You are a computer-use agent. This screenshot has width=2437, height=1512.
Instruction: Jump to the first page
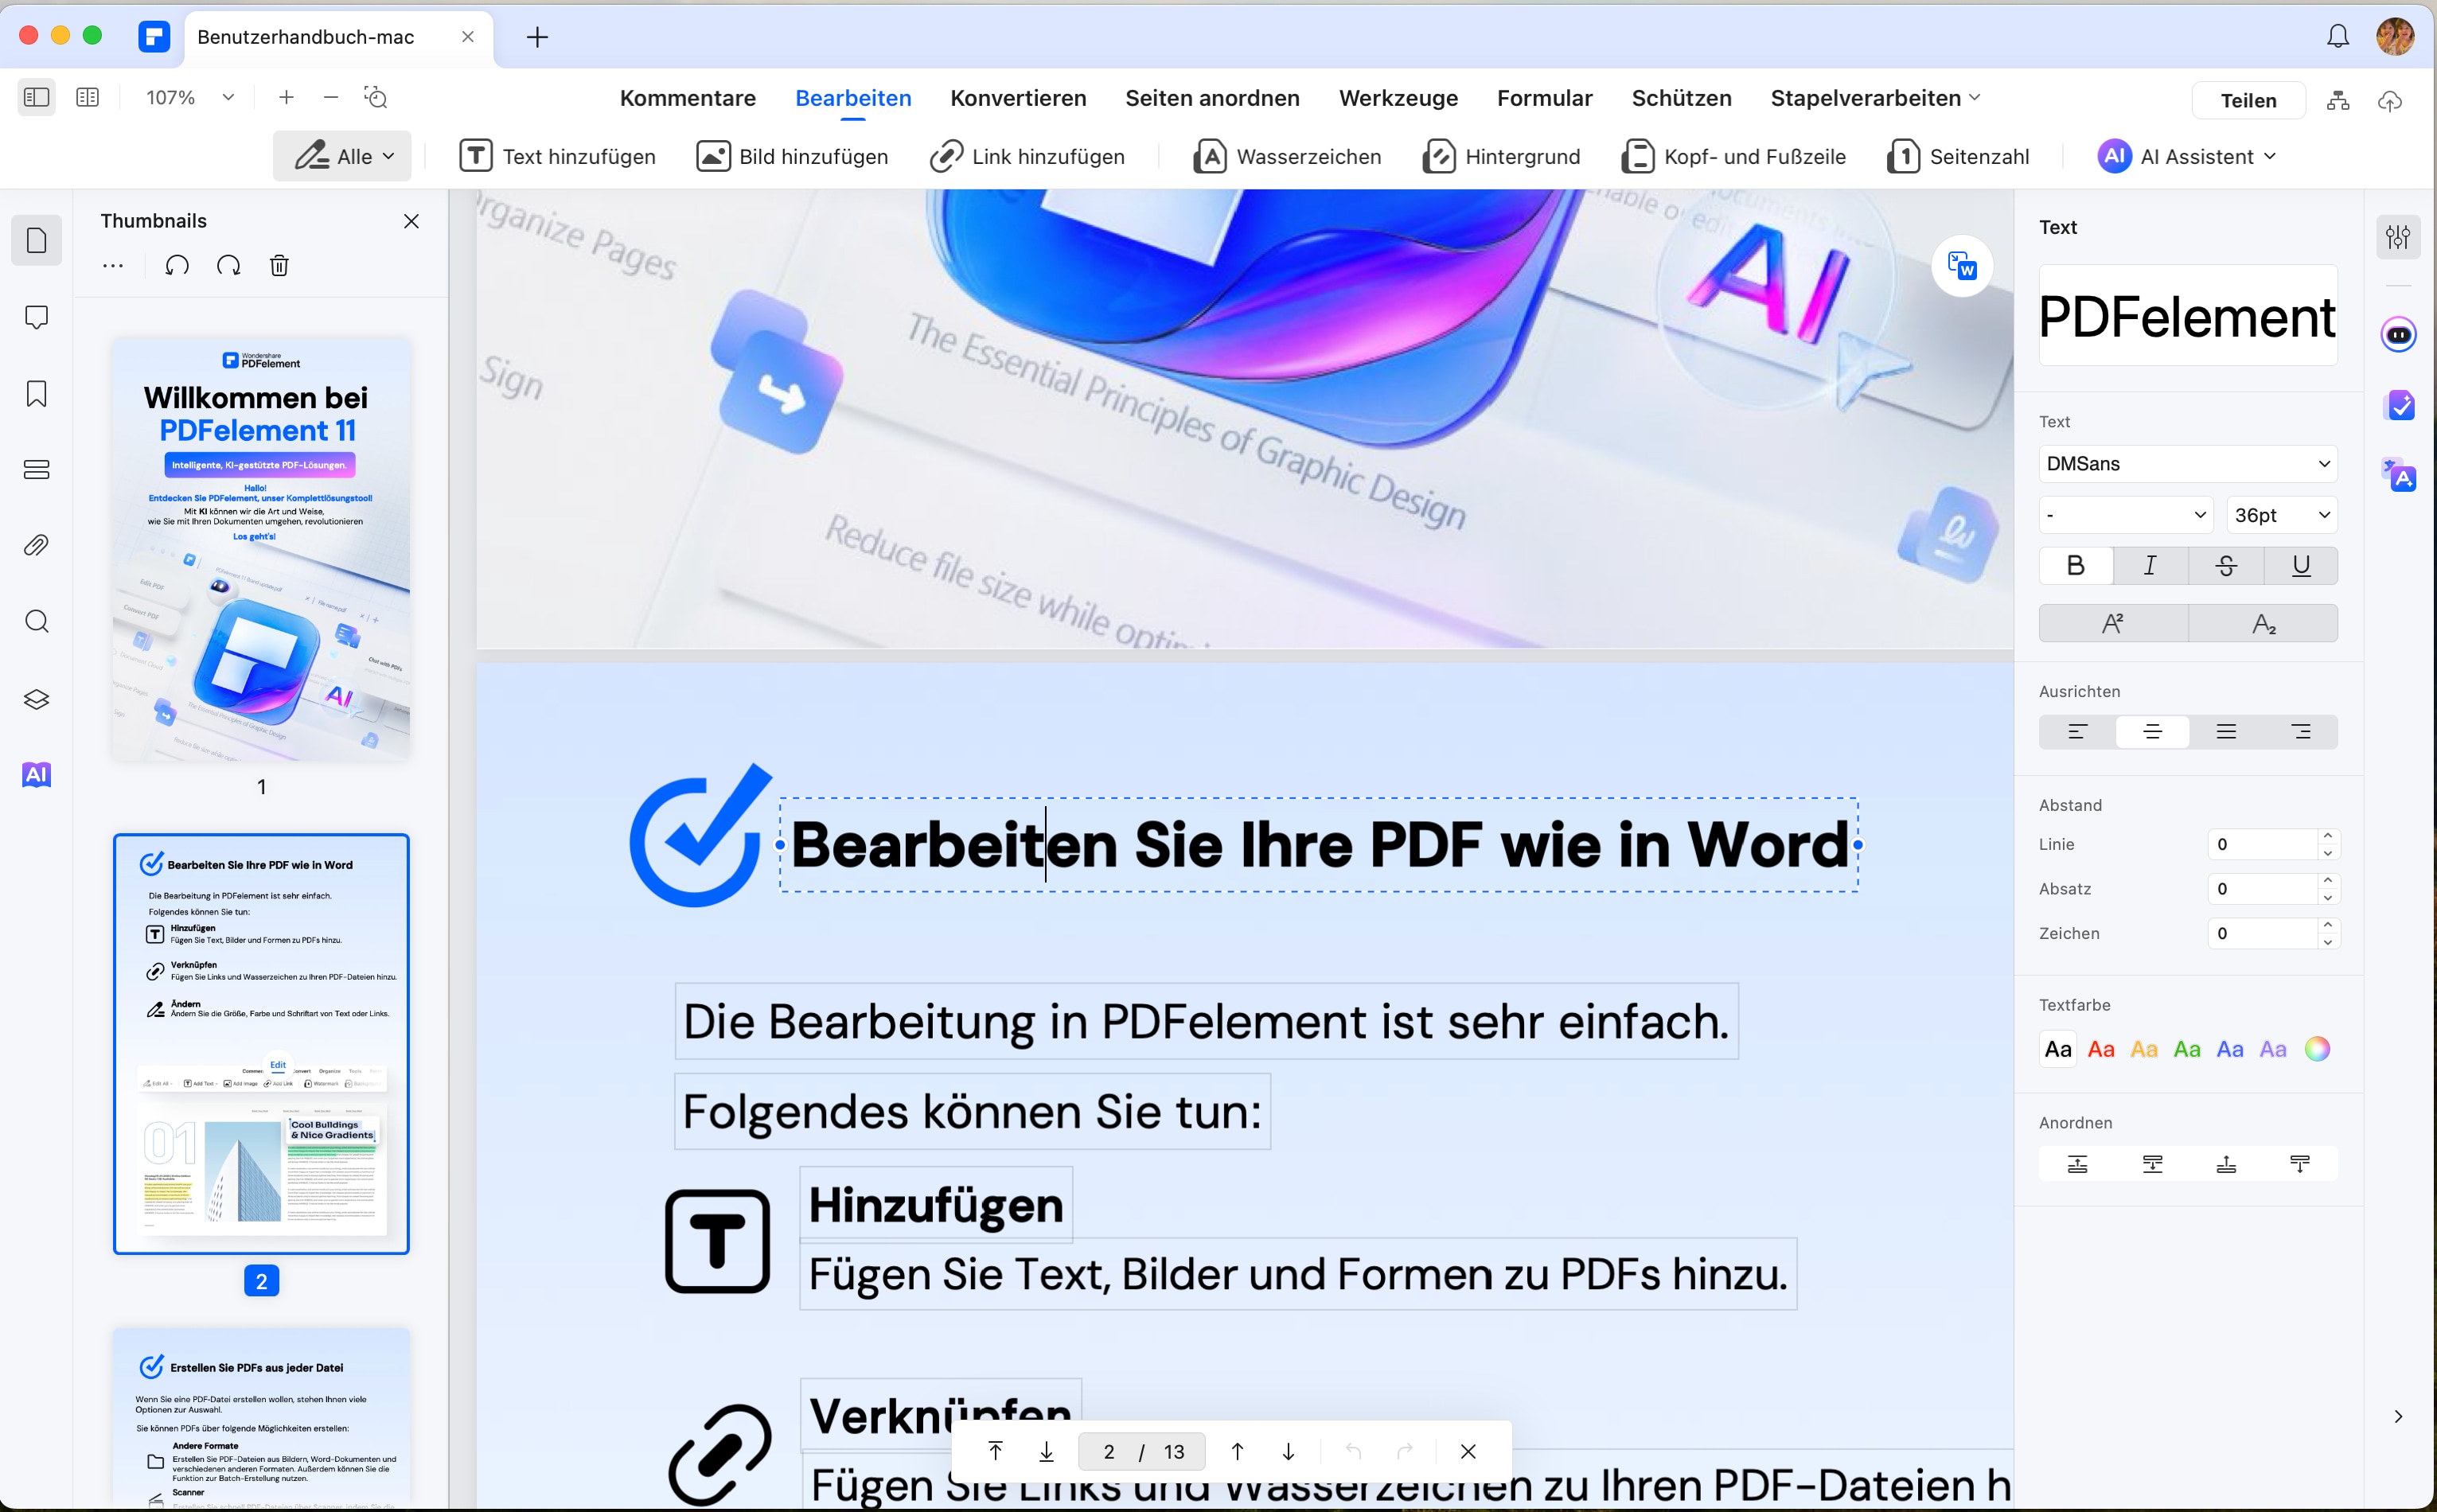995,1450
